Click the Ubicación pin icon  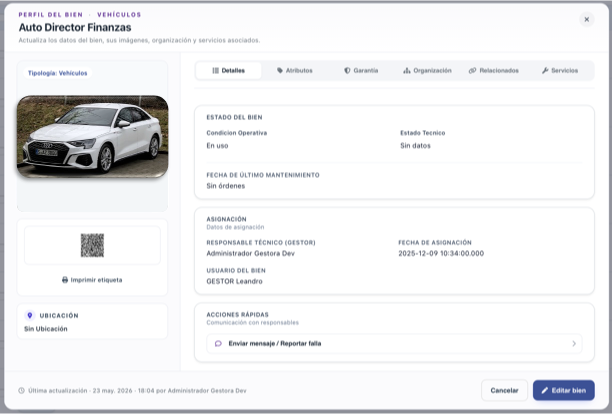(30, 315)
